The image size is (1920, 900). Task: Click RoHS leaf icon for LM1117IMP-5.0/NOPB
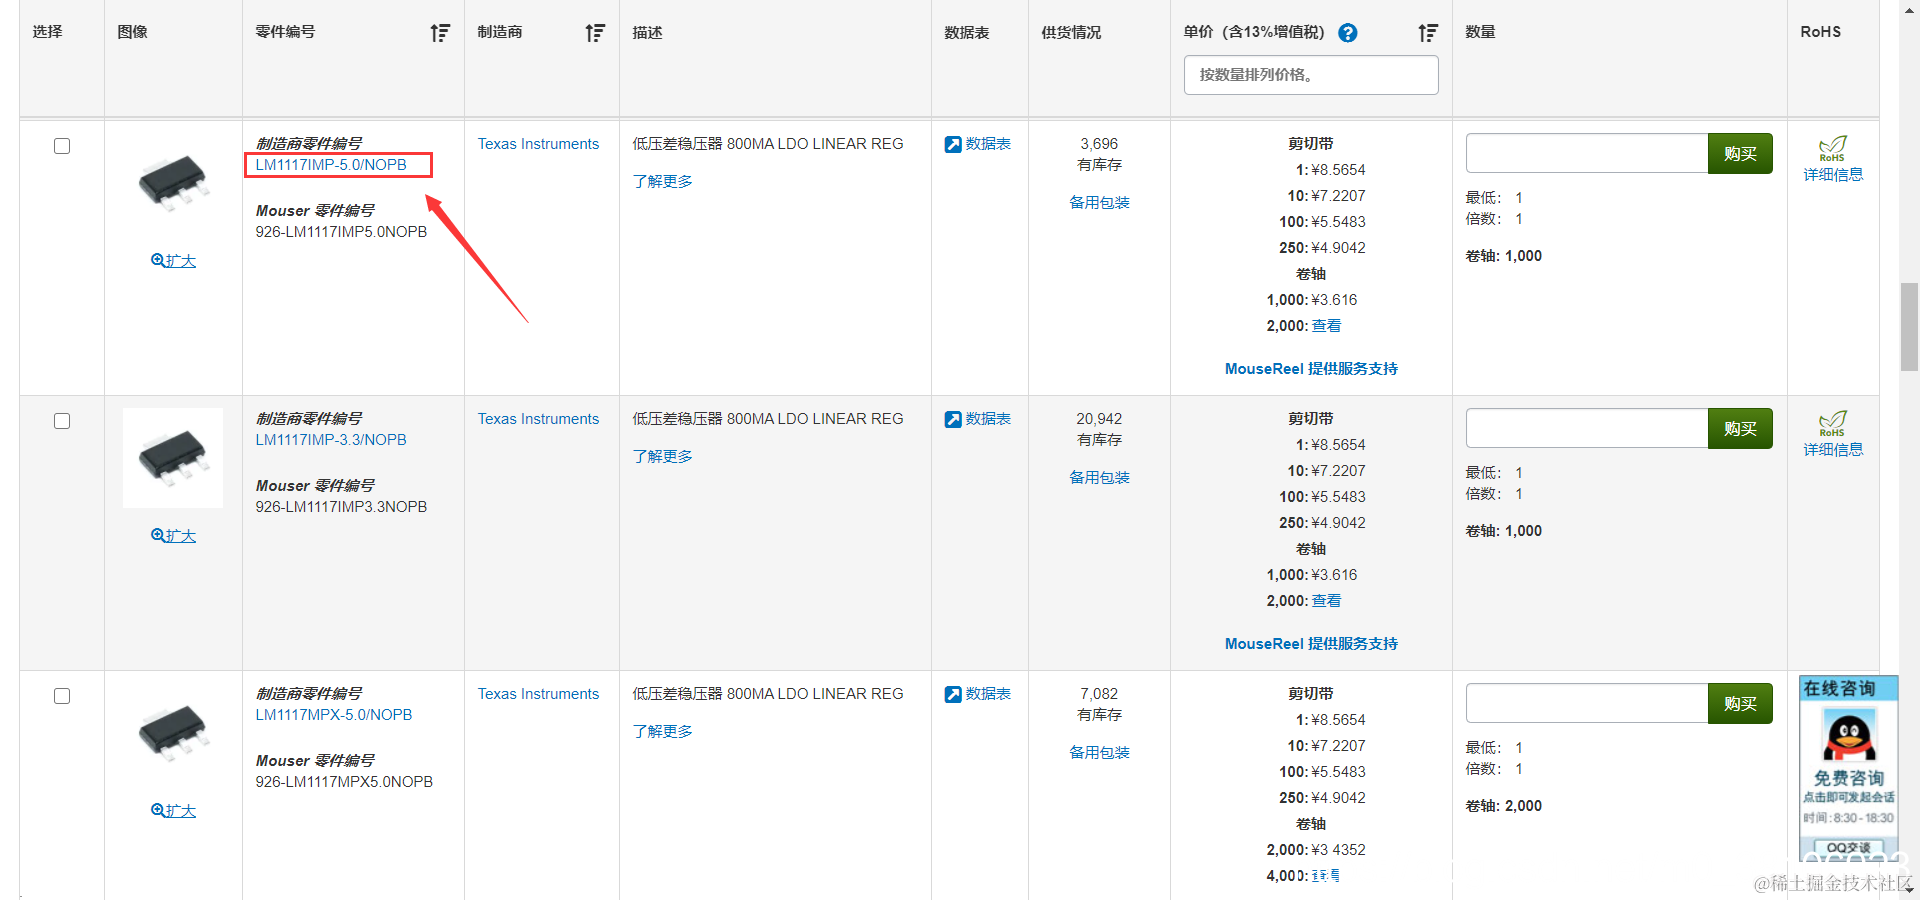tap(1833, 149)
